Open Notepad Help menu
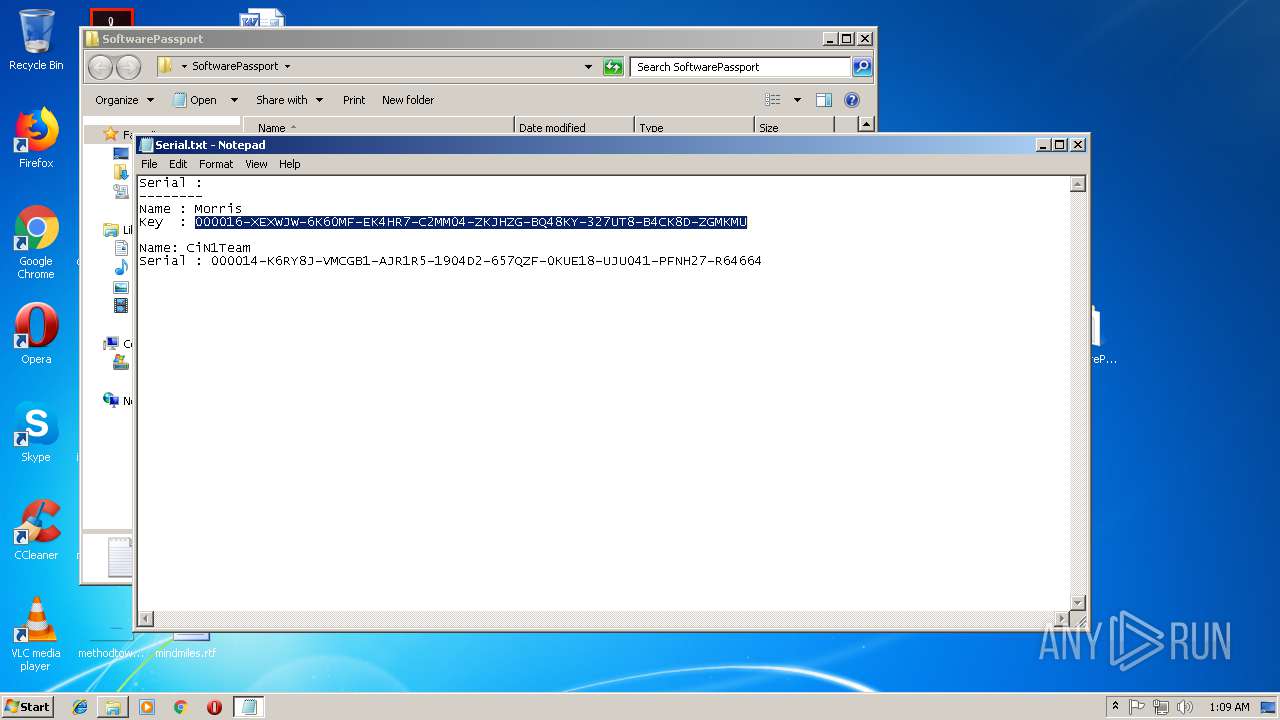The height and width of the screenshot is (720, 1280). [290, 164]
